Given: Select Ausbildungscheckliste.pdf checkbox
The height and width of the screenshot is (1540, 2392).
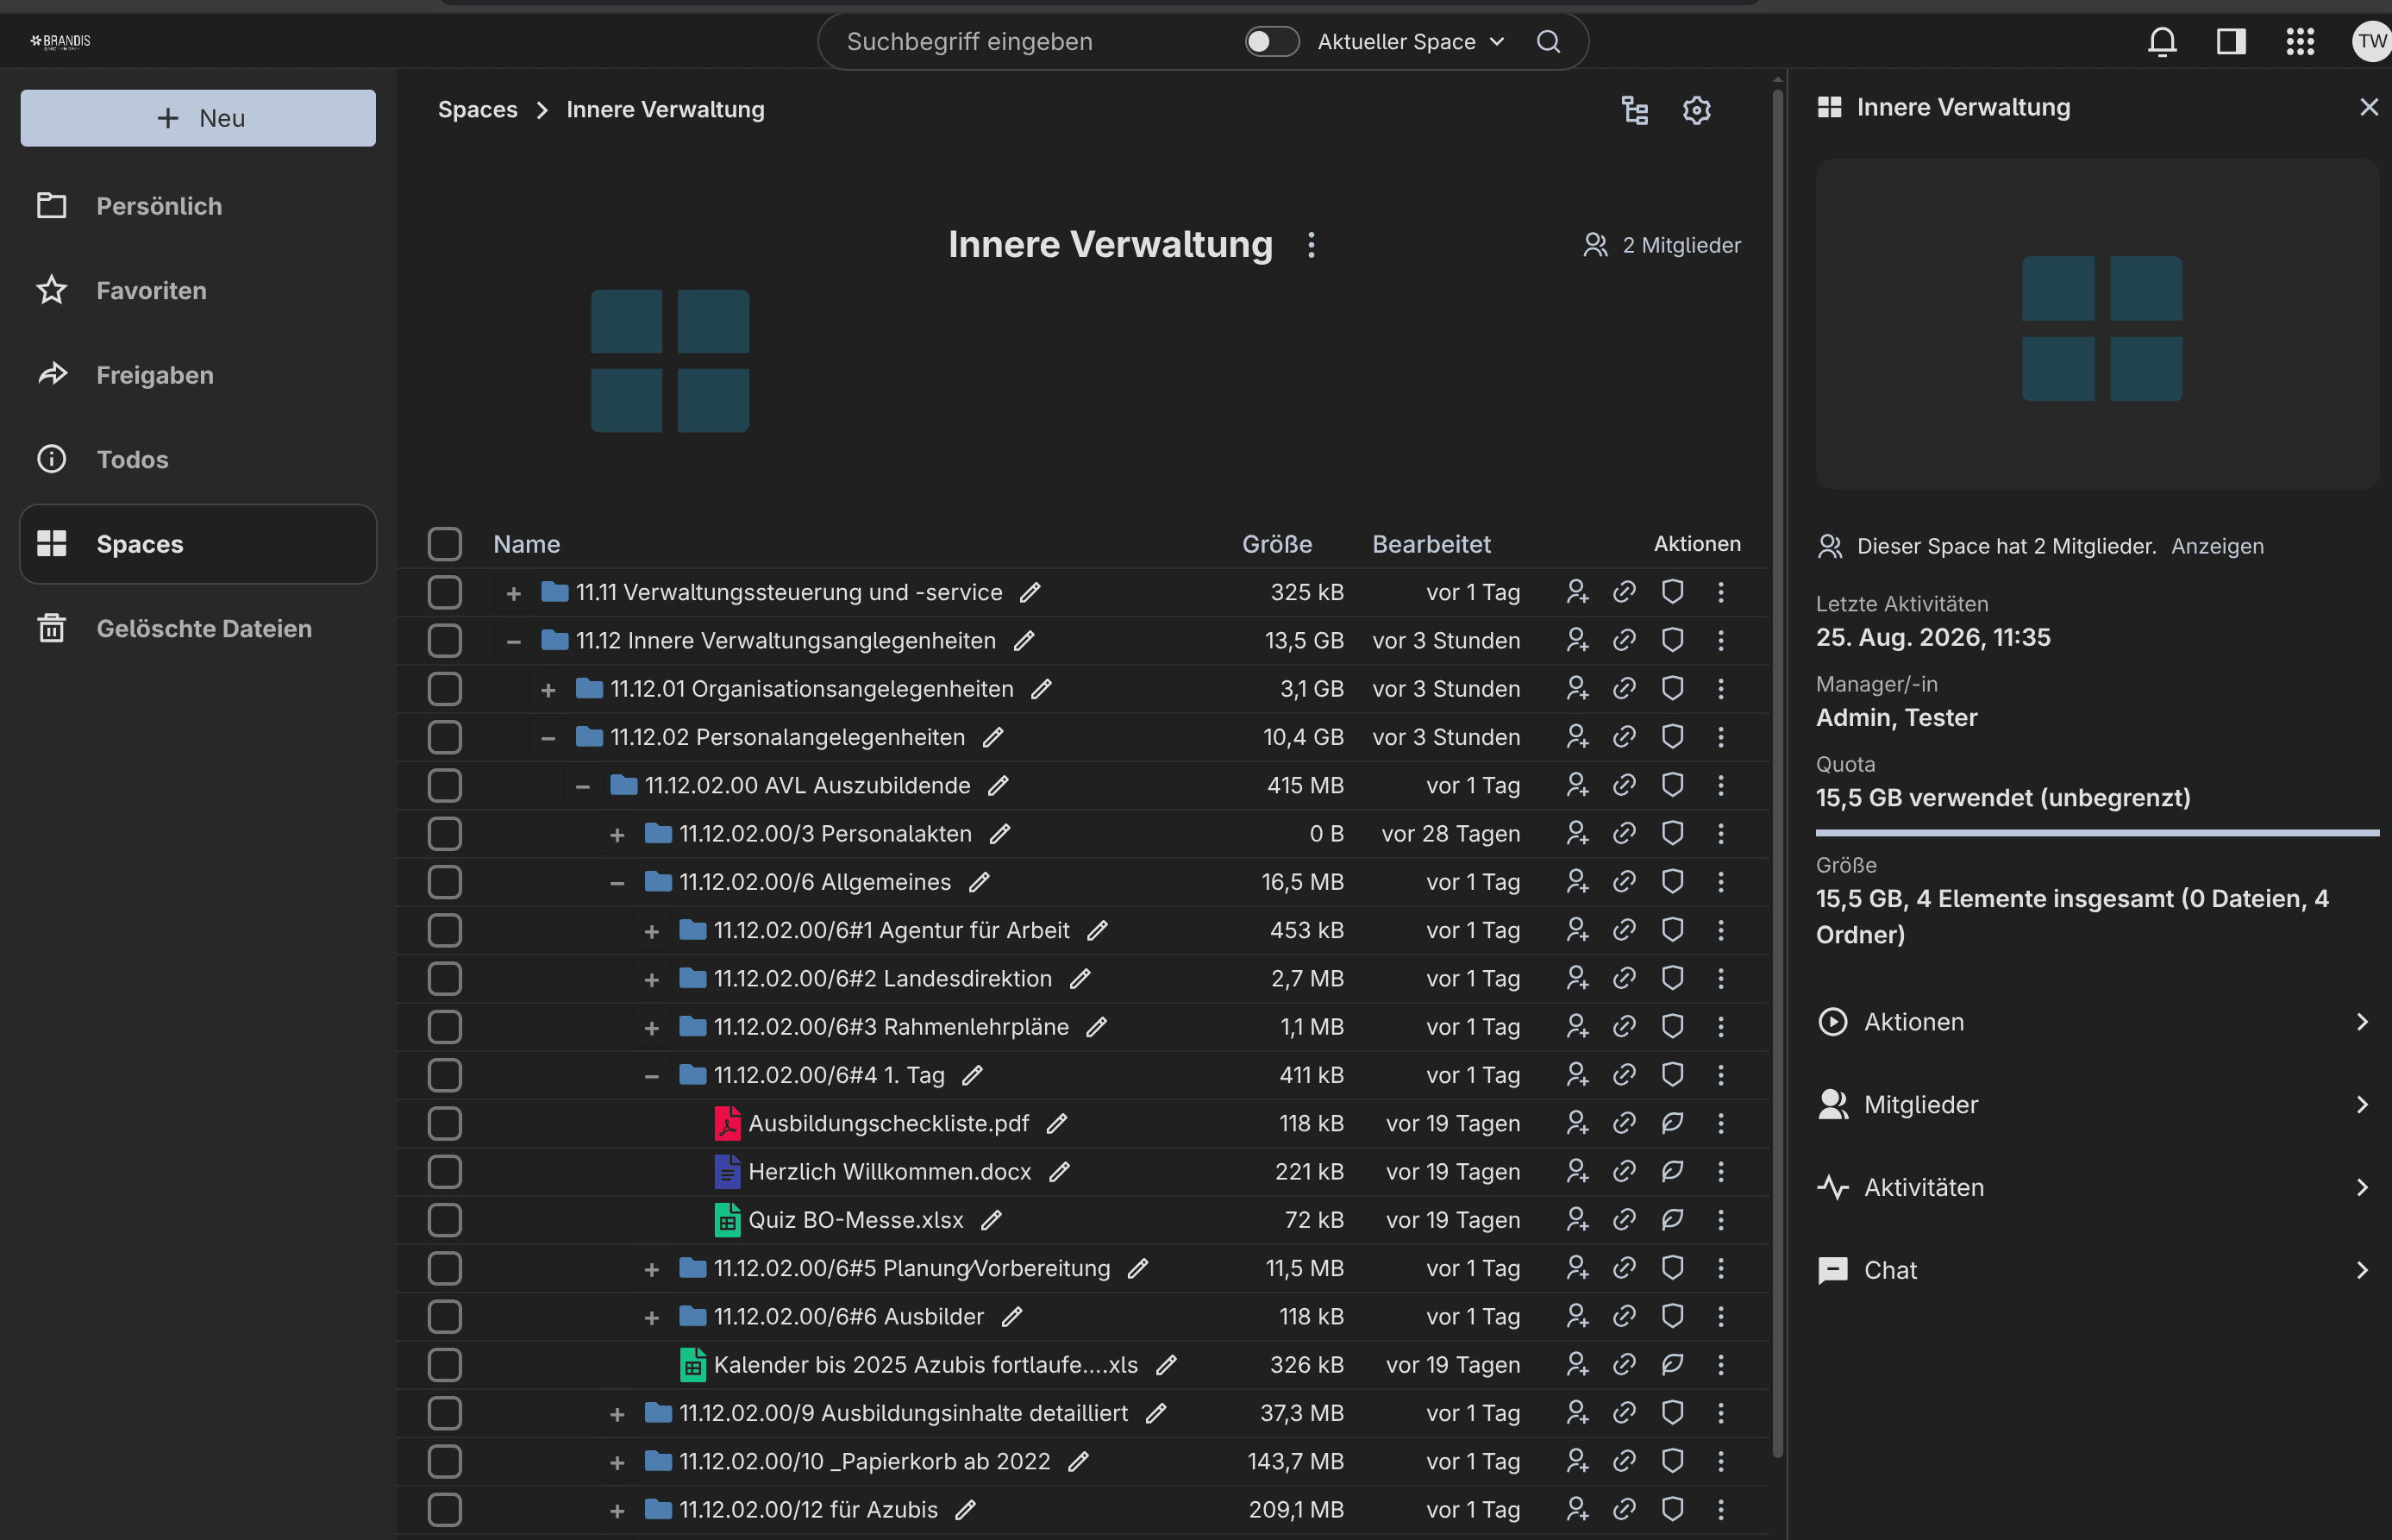Looking at the screenshot, I should (x=444, y=1123).
